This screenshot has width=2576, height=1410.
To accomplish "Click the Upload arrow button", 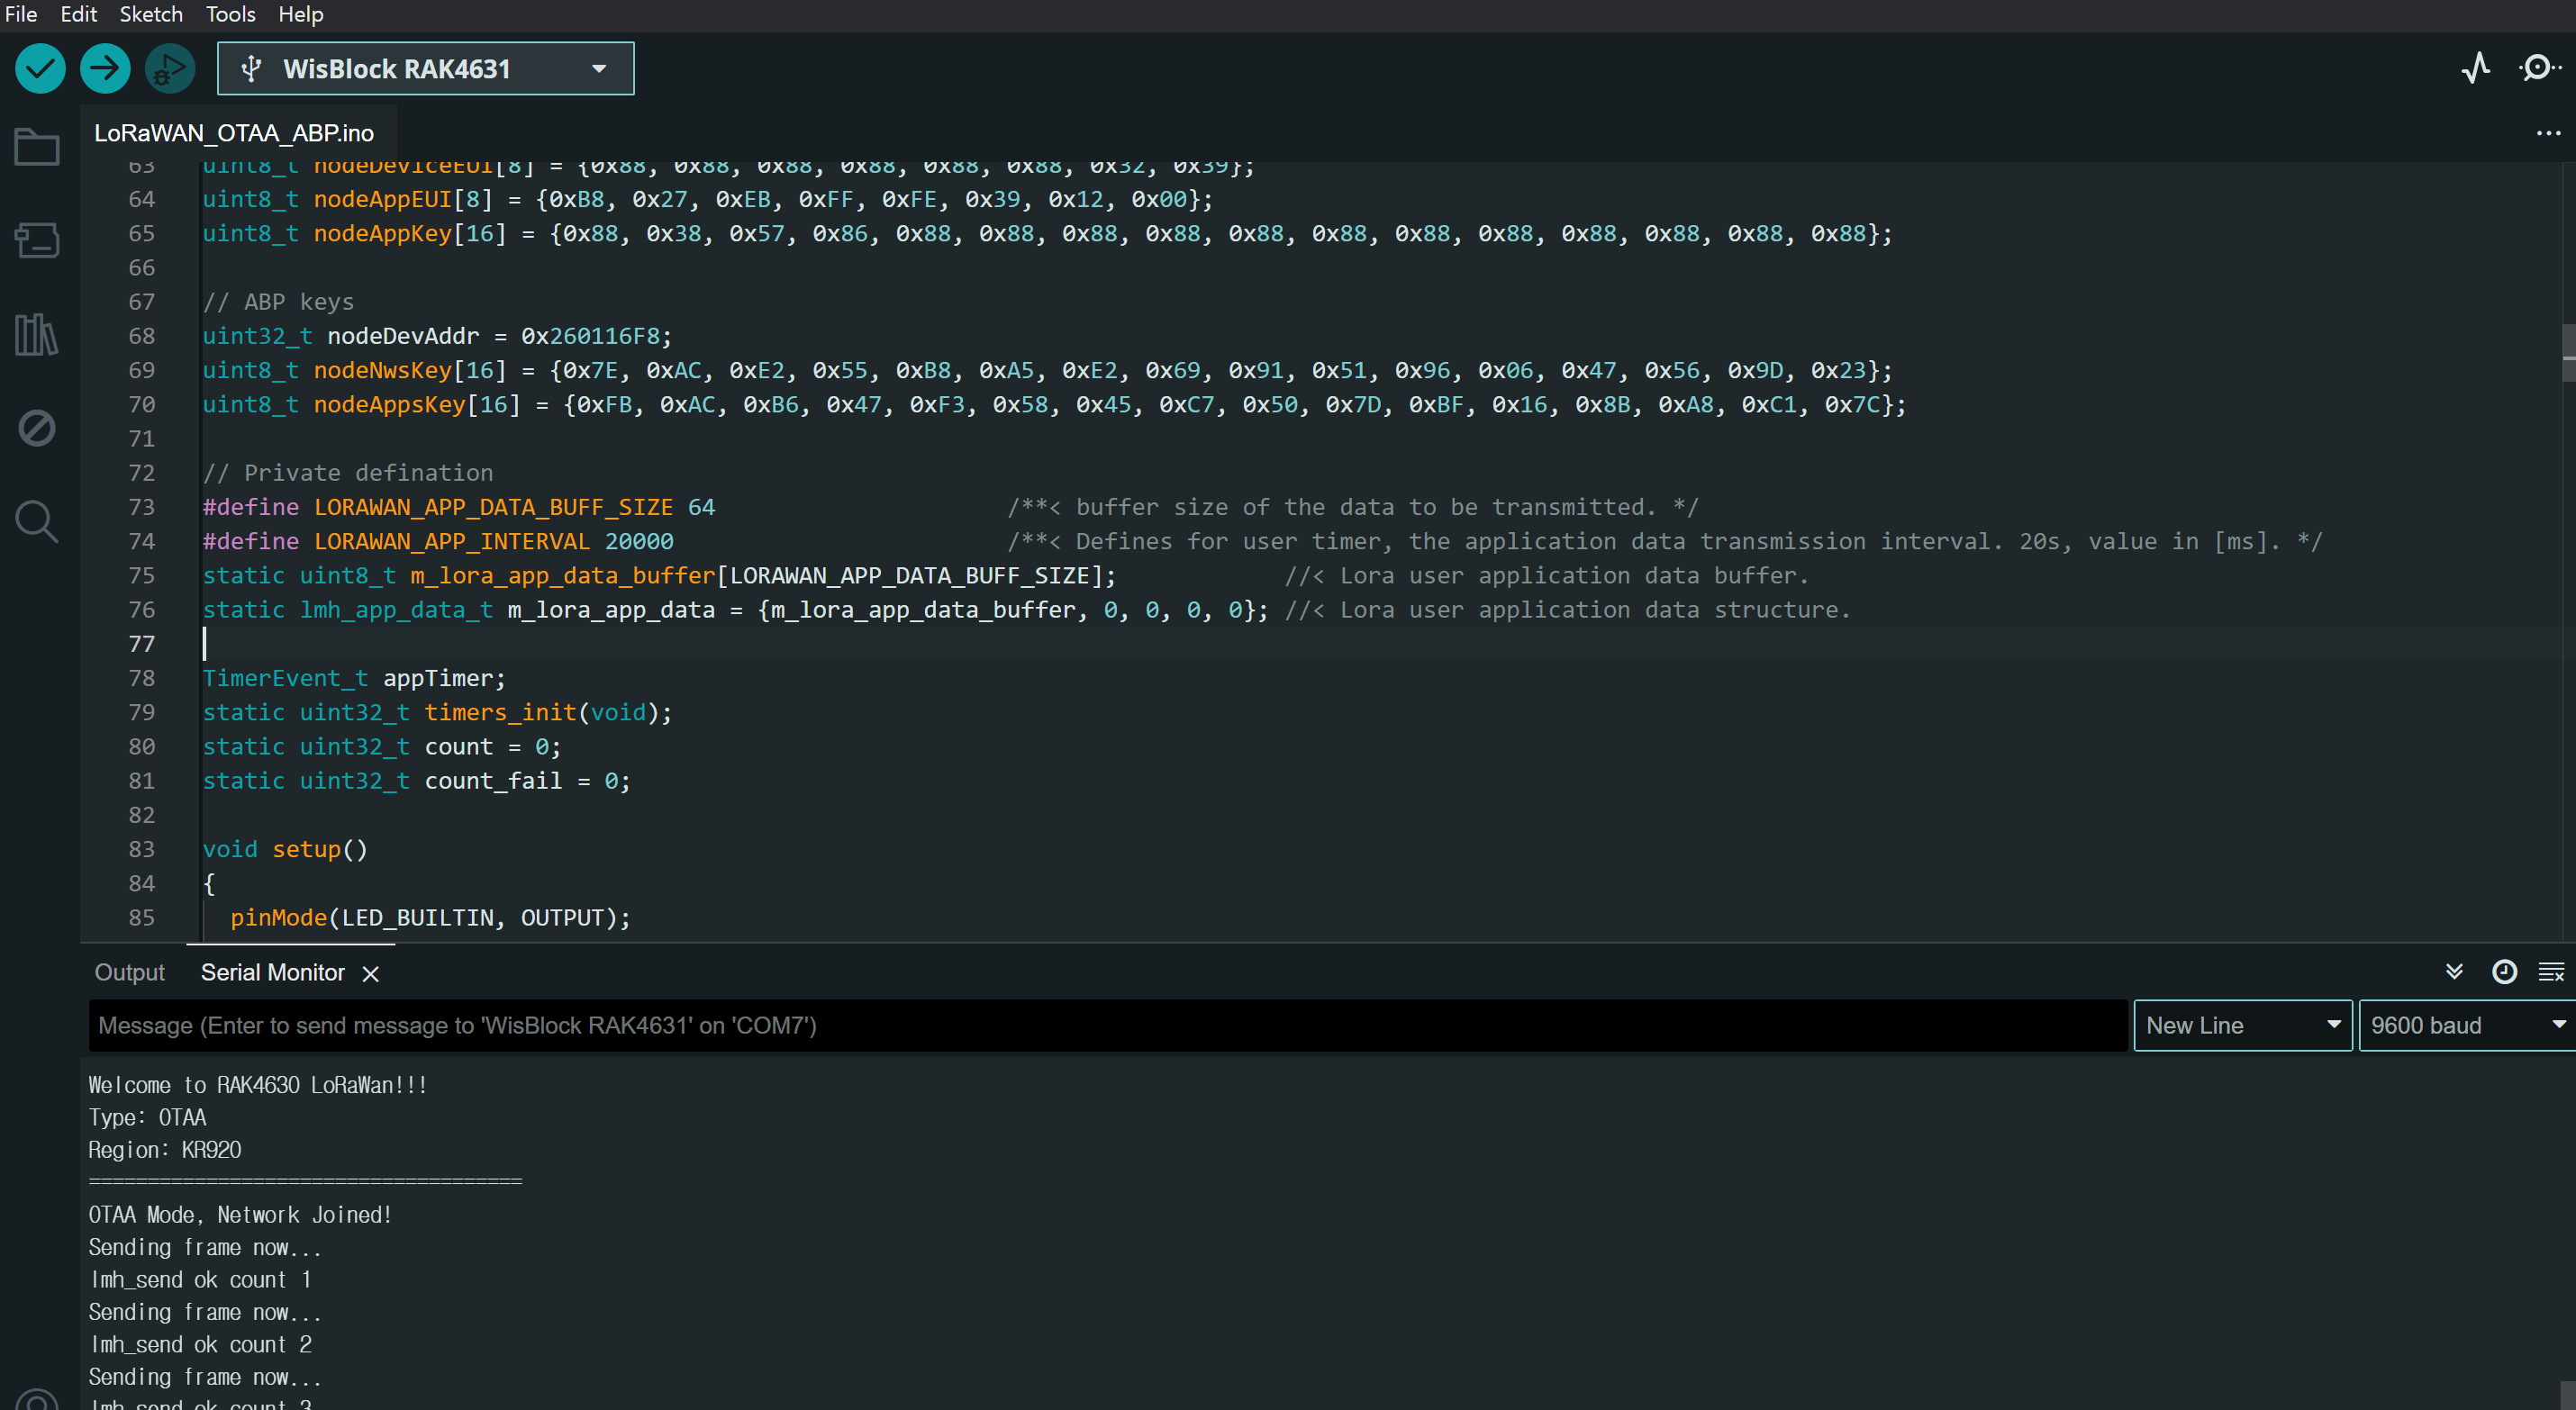I will [x=105, y=69].
